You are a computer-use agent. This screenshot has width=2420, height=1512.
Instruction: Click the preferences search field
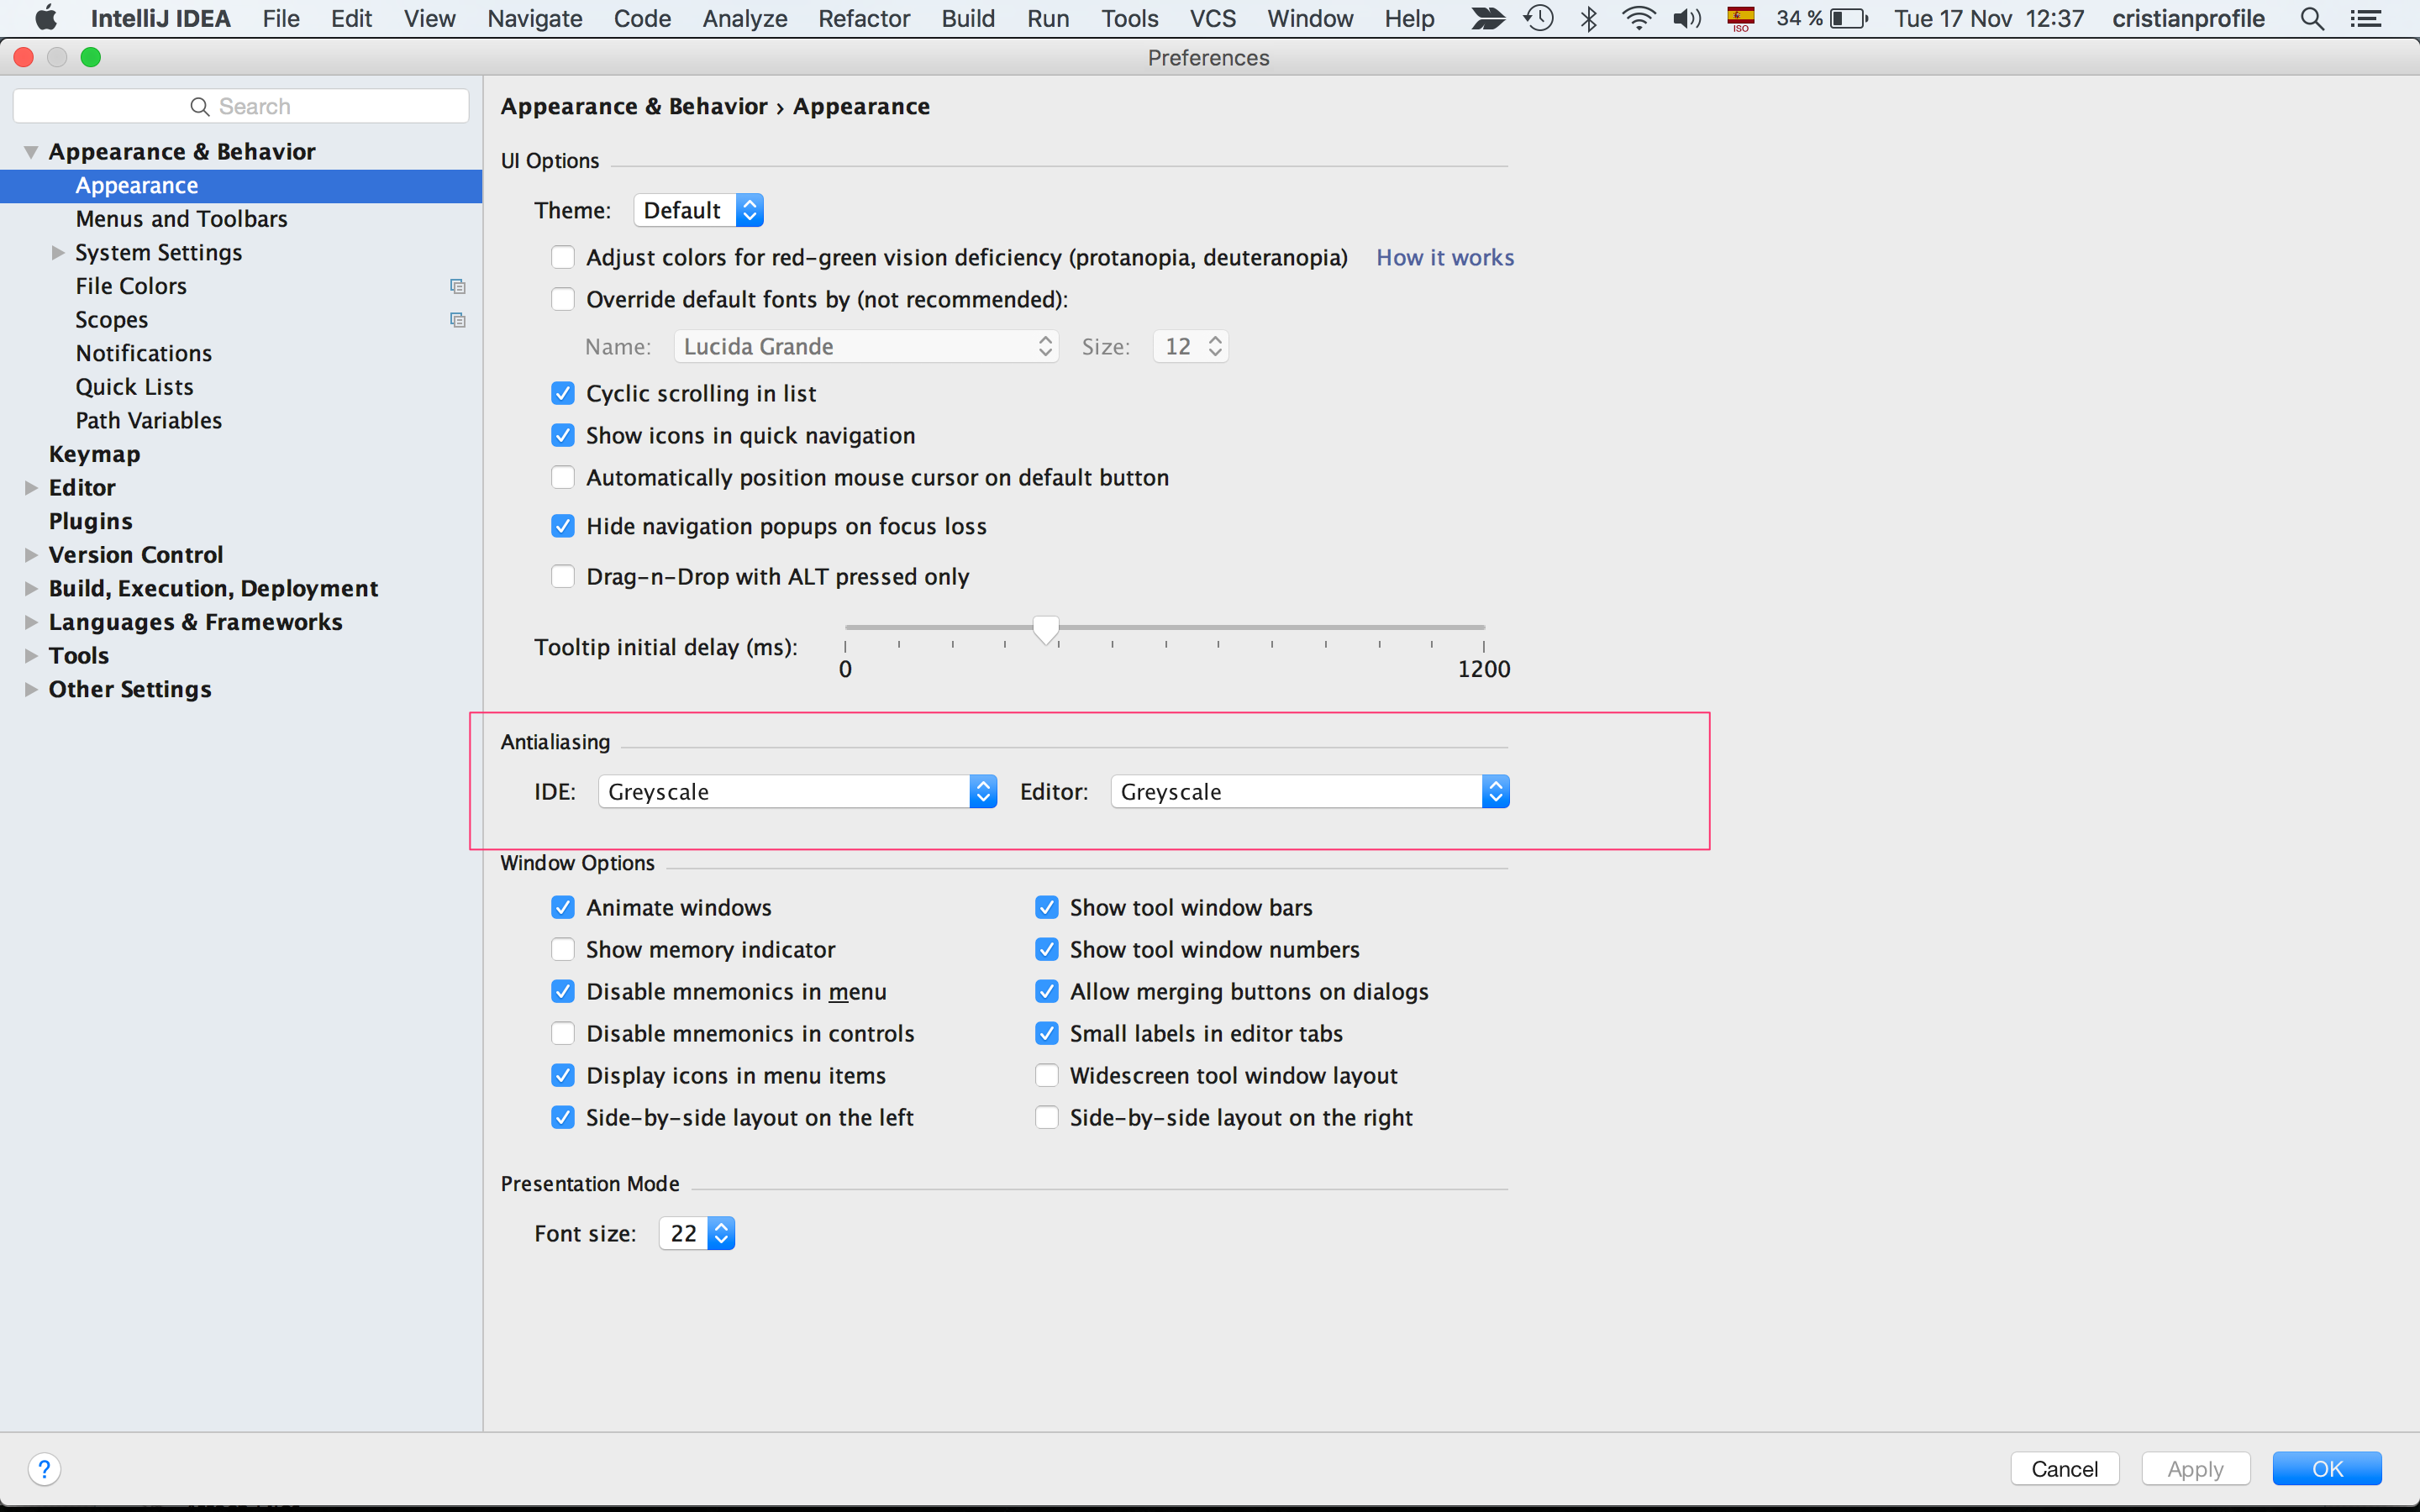[x=240, y=105]
